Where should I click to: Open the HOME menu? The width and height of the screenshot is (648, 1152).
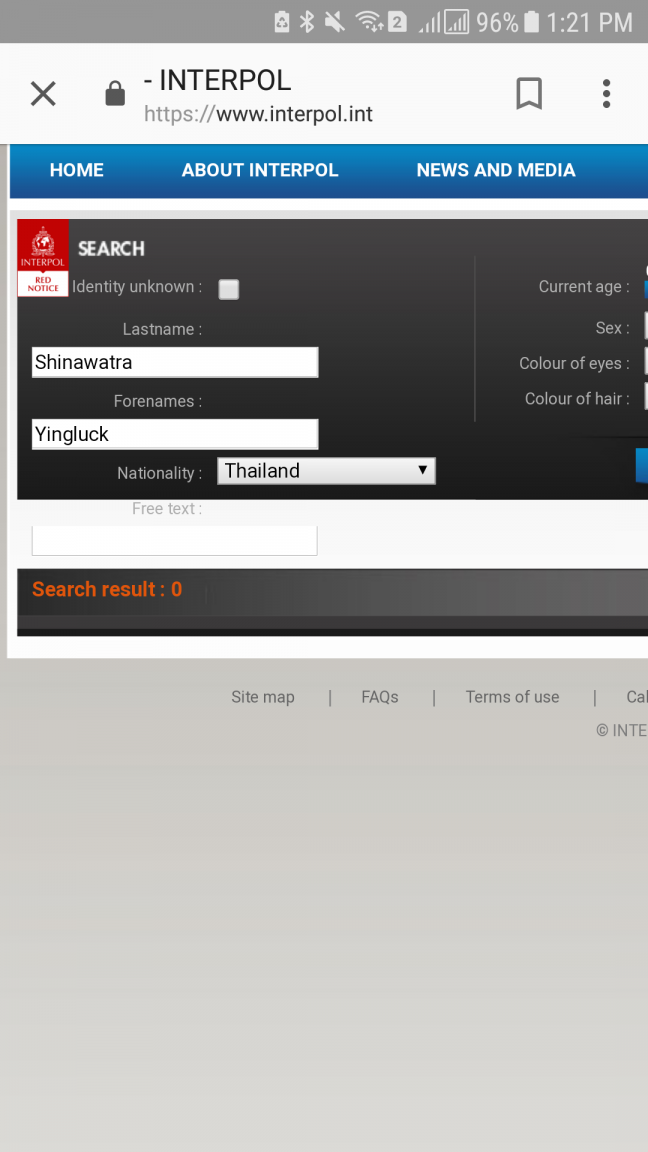(76, 170)
